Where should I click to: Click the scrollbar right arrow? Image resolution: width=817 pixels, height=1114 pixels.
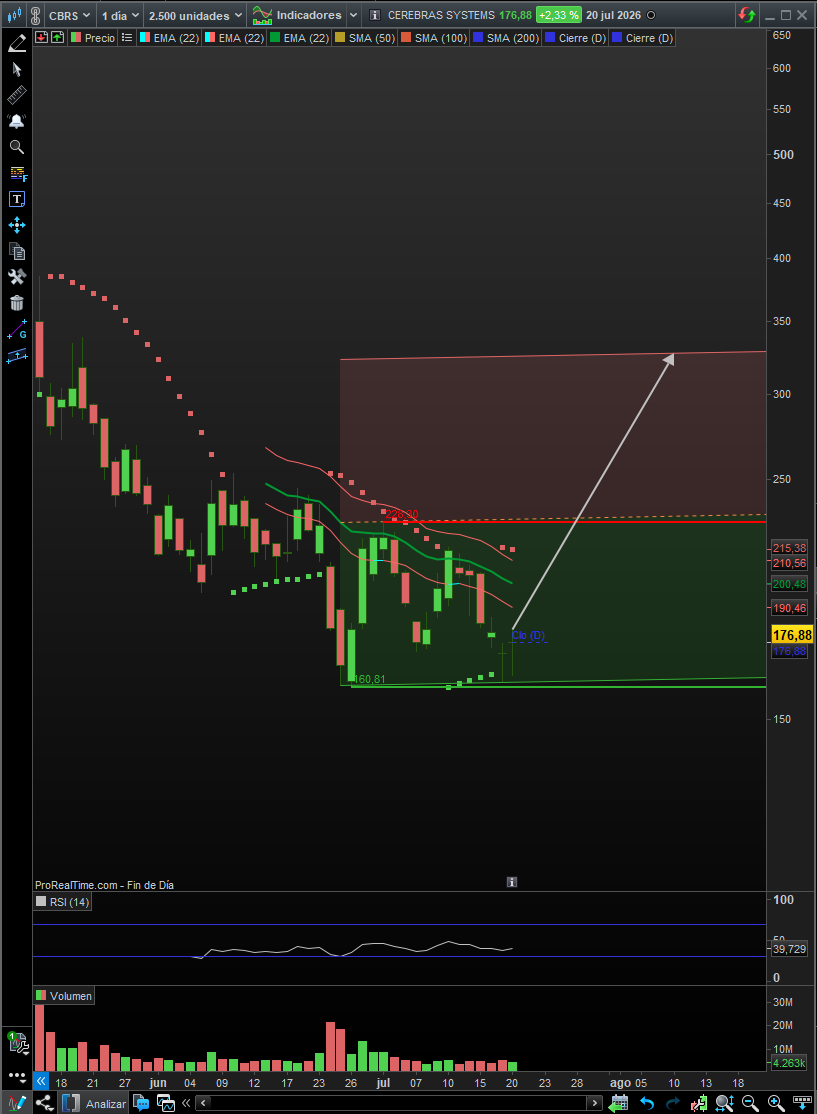click(595, 1103)
